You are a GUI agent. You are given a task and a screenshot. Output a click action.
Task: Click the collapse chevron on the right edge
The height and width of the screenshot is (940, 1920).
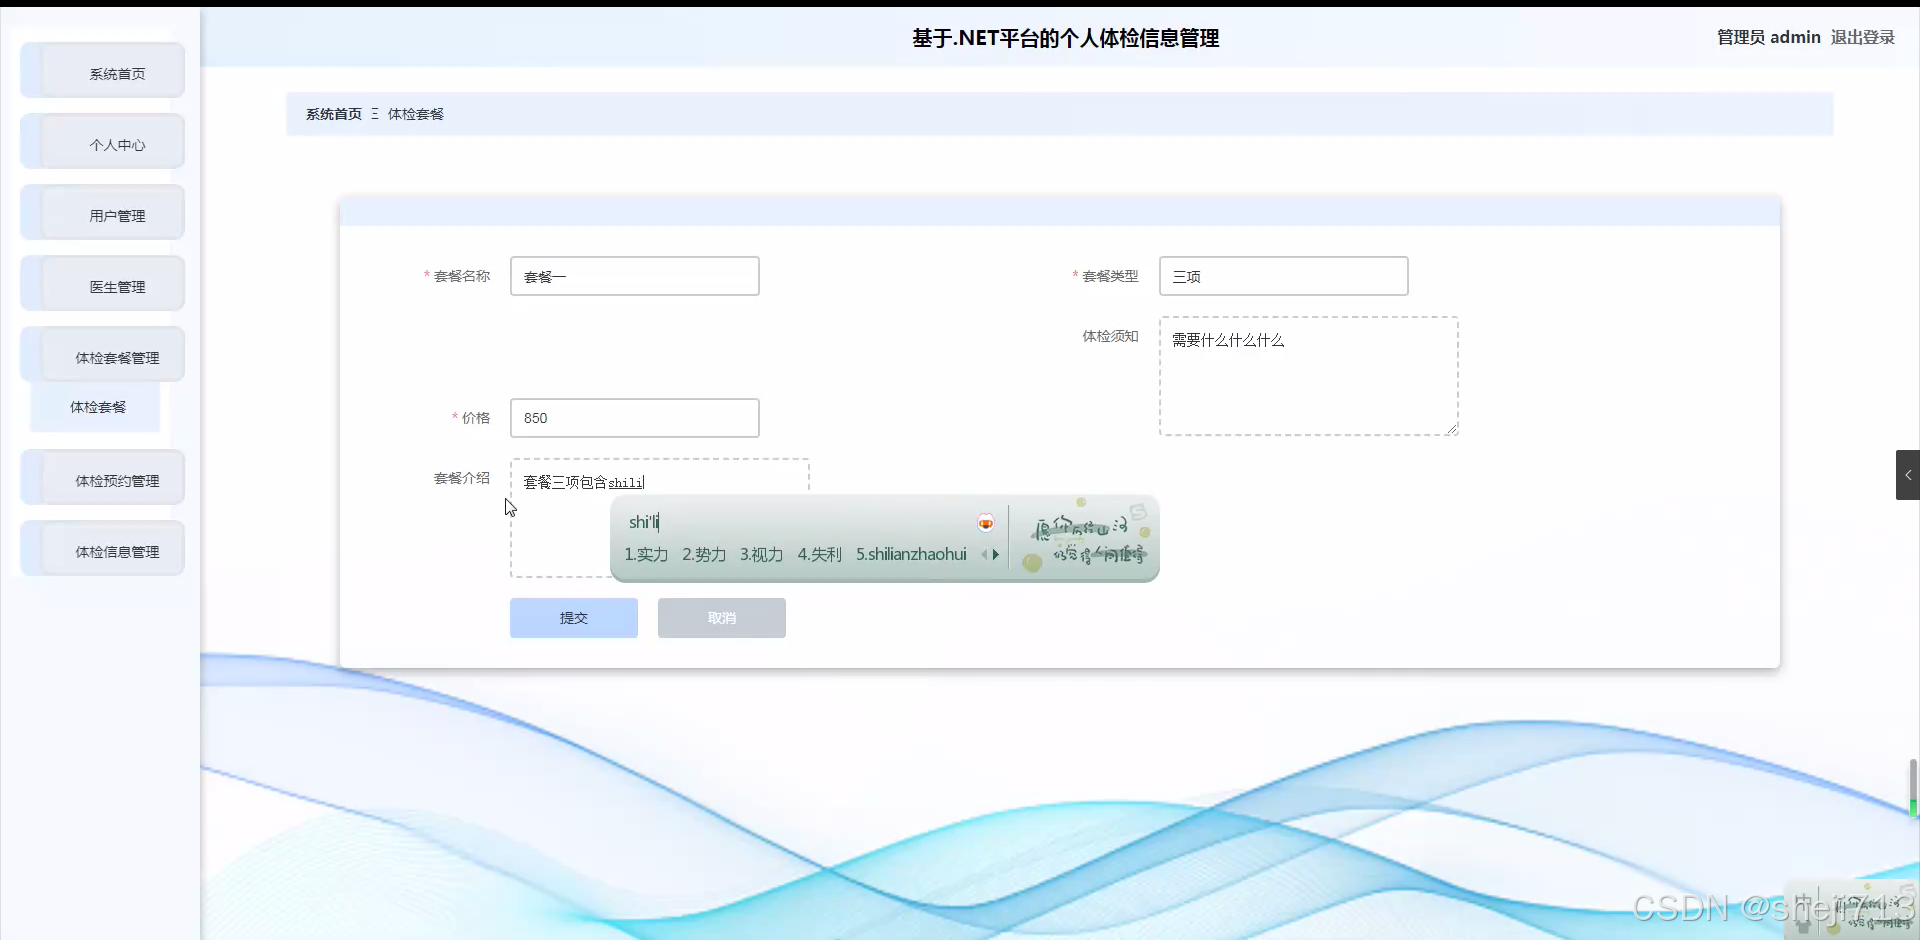[x=1908, y=475]
